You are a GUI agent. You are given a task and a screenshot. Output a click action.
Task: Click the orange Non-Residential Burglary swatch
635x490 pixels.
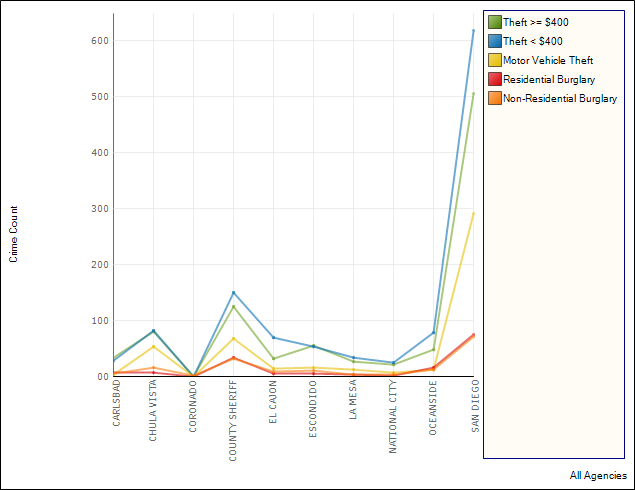point(494,98)
